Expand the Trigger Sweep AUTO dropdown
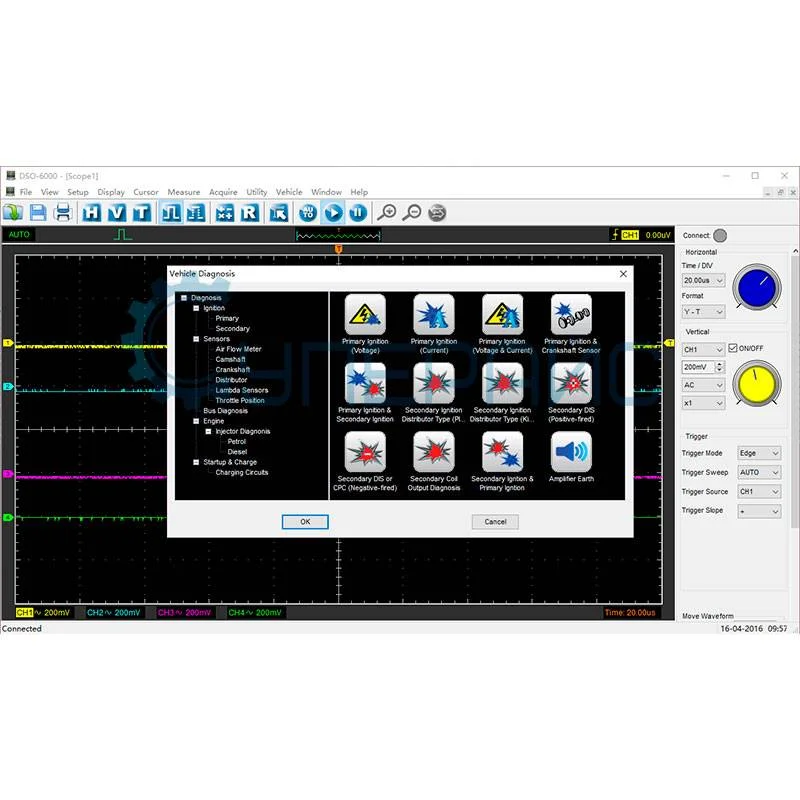Image resolution: width=800 pixels, height=800 pixels. point(758,472)
